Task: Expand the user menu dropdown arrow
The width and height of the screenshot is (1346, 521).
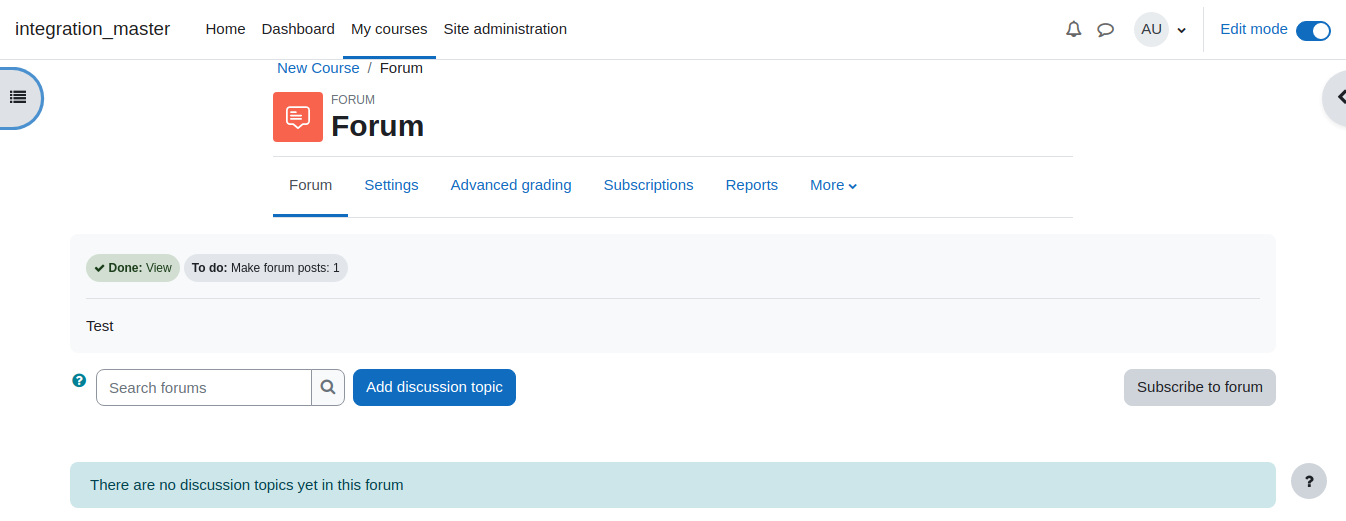Action: click(x=1182, y=30)
